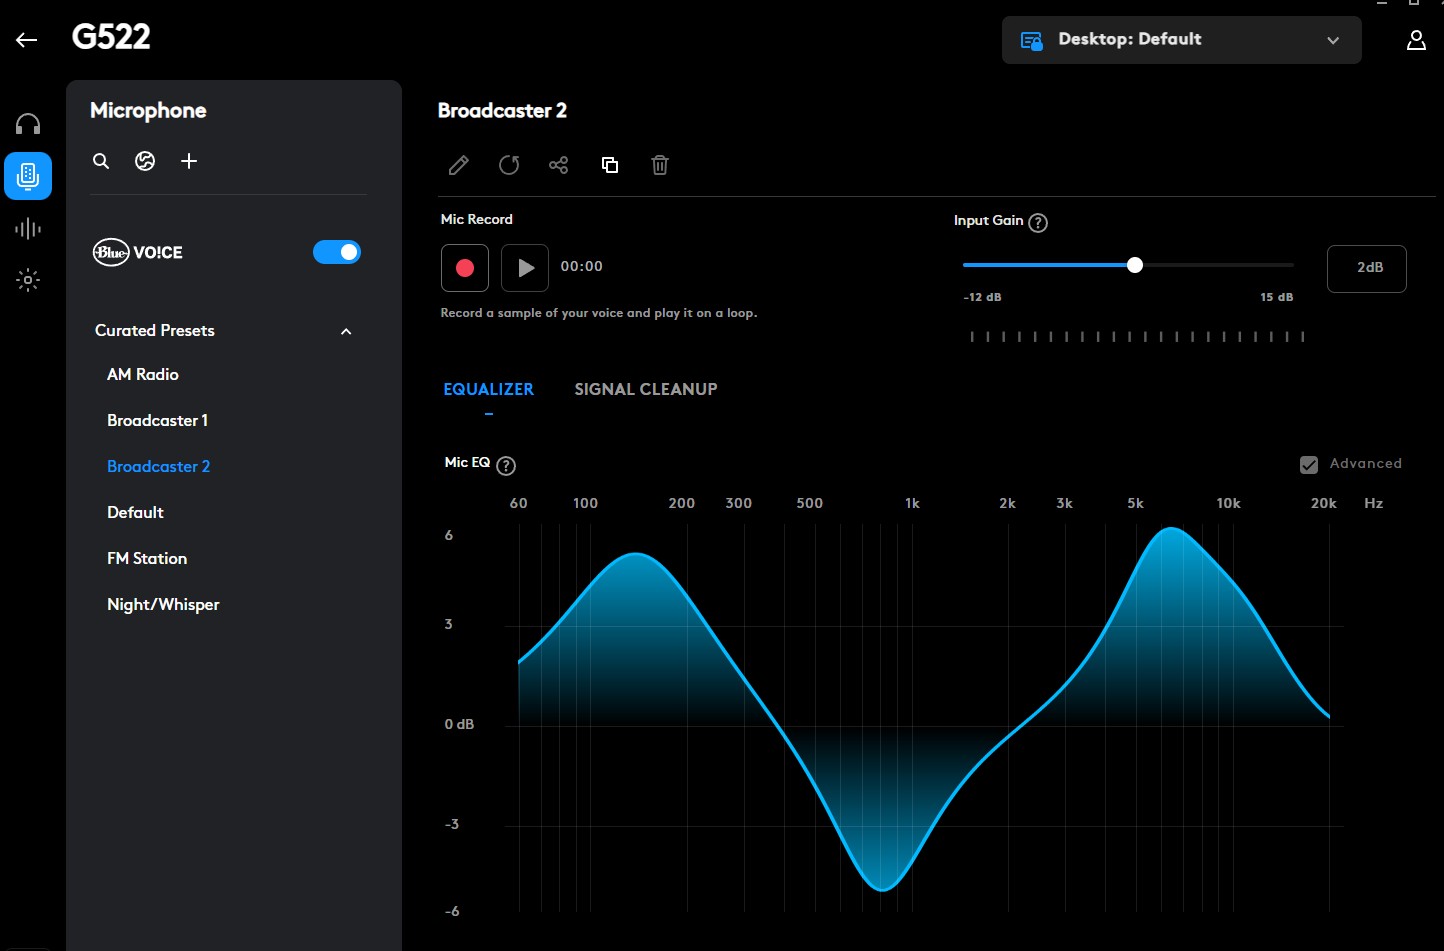Screen dimensions: 1444x951
Task: Browse community presets globe icon
Action: [x=145, y=161]
